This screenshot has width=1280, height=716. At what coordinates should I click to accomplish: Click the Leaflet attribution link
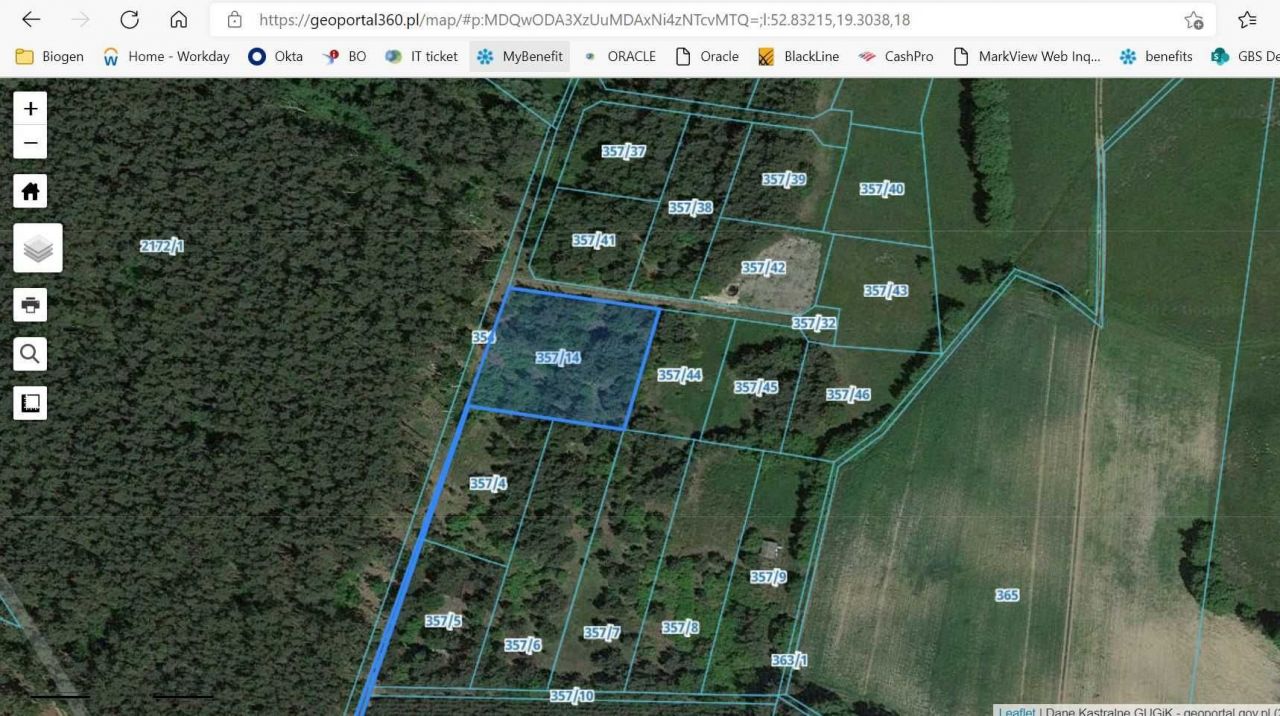[x=1017, y=711]
